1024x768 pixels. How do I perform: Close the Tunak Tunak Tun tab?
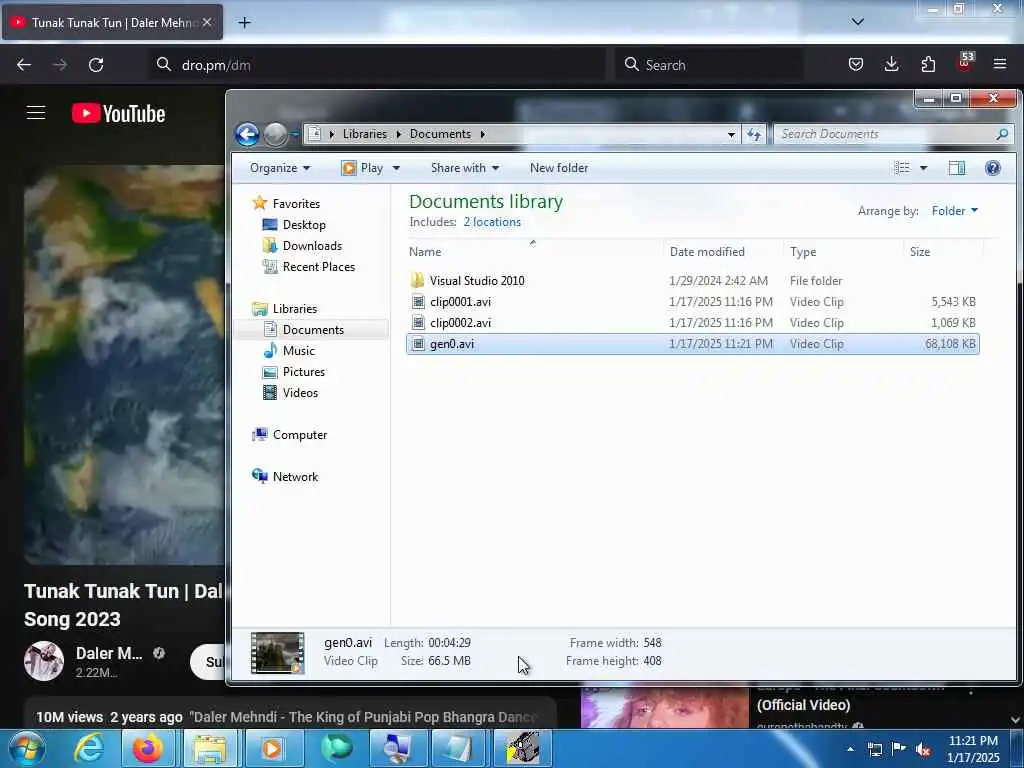coord(206,22)
